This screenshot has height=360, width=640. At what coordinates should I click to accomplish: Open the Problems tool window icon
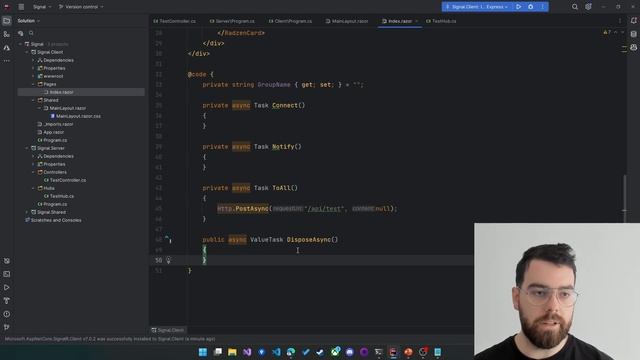(x=7, y=314)
